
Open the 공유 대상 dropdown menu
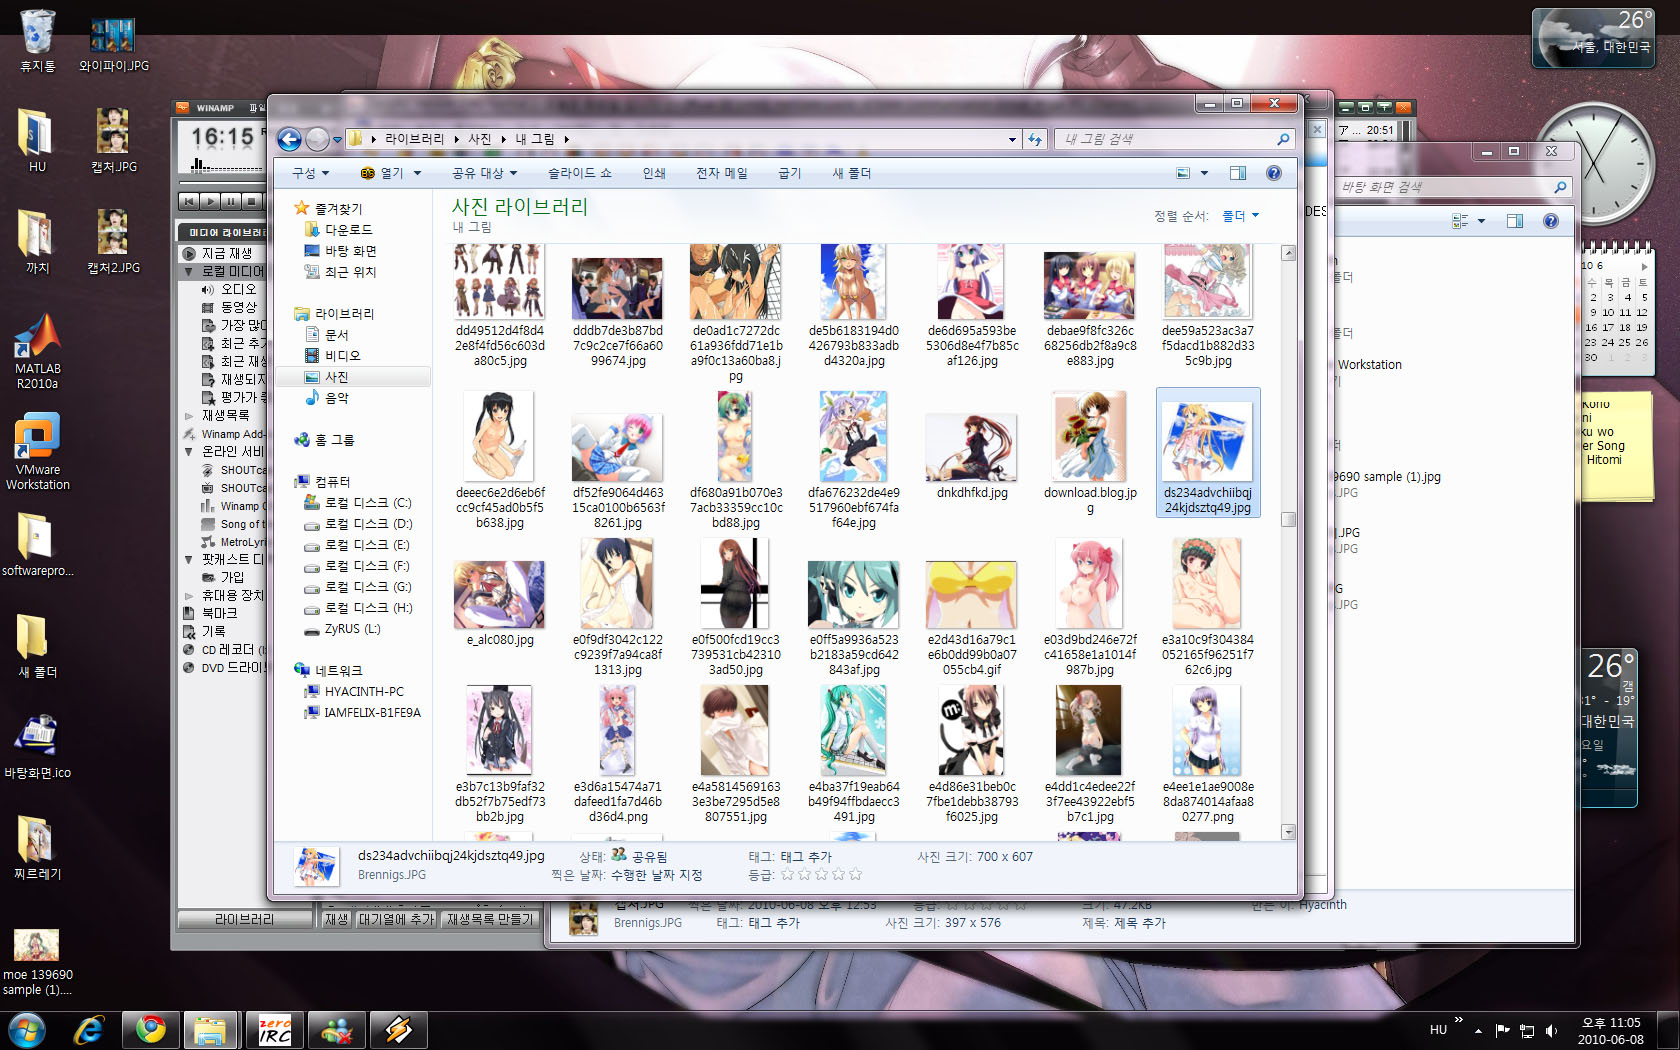(x=483, y=173)
